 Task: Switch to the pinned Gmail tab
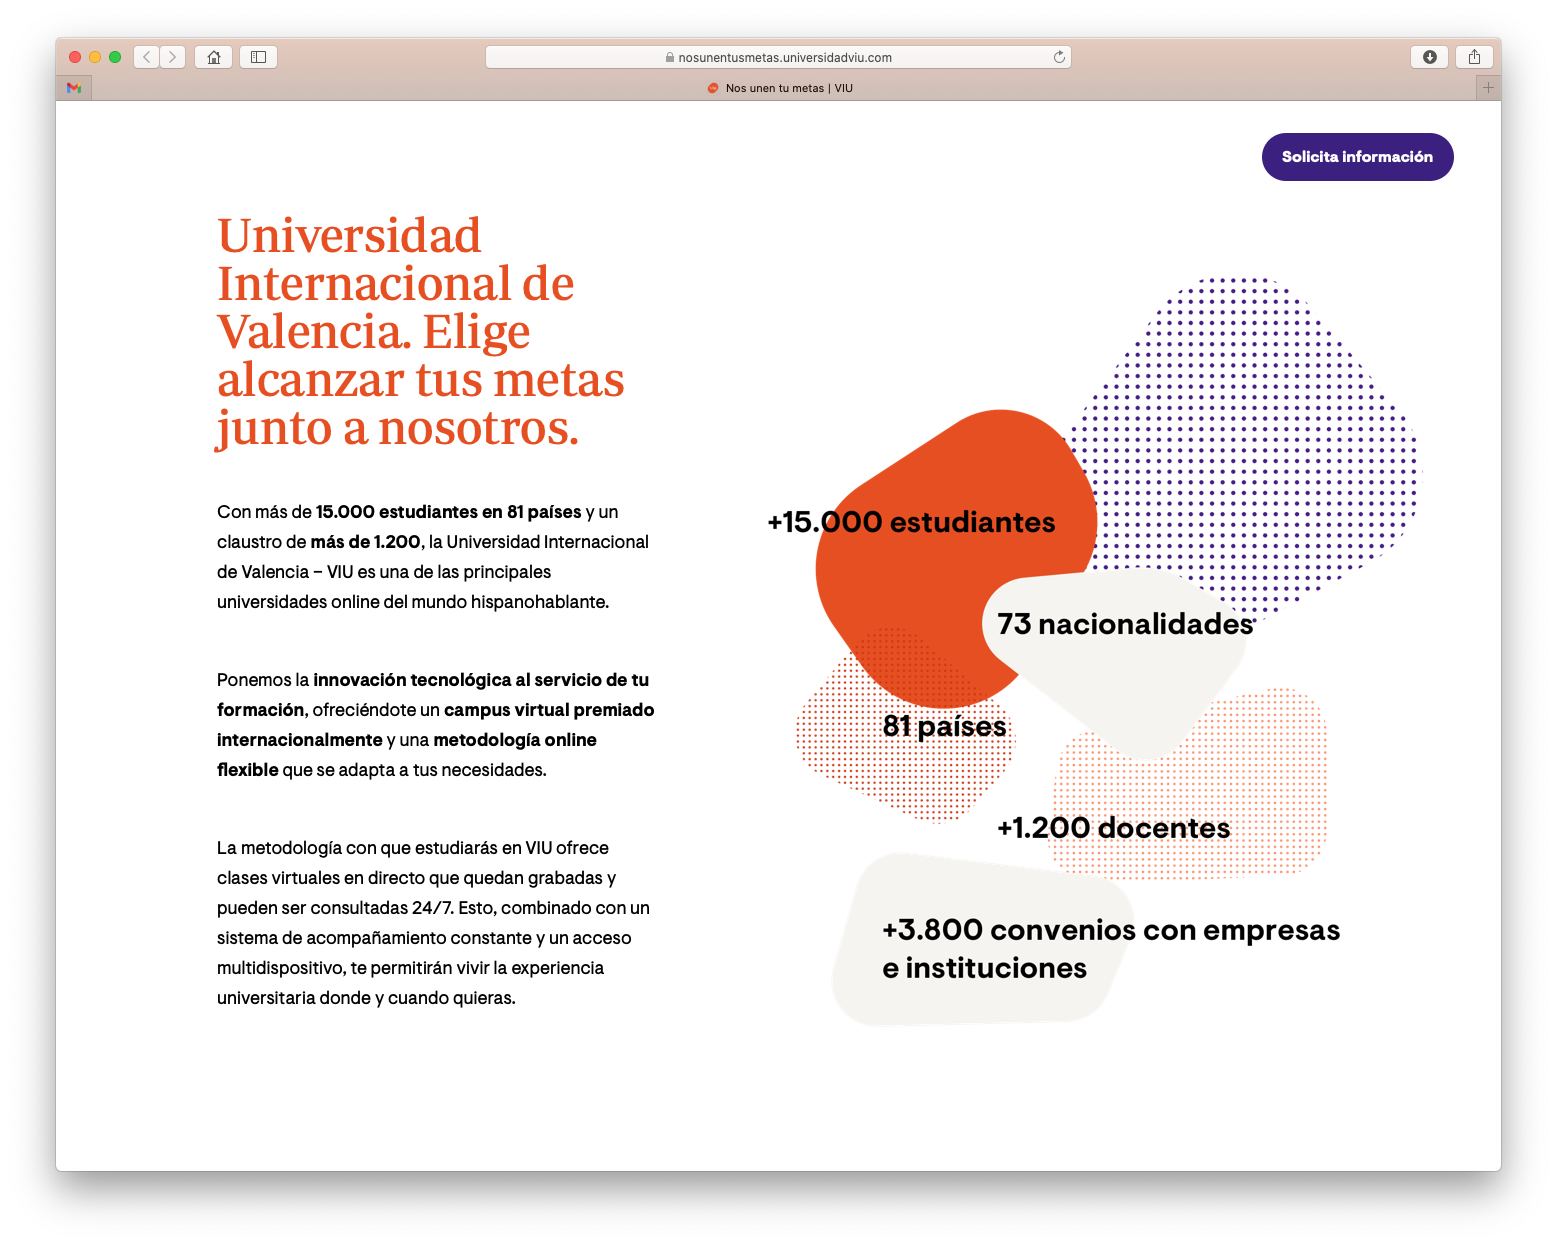(74, 88)
